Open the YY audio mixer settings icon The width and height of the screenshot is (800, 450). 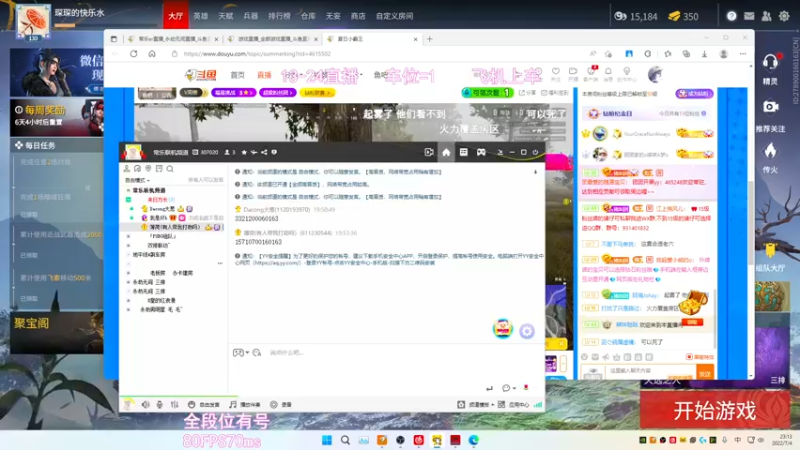click(x=174, y=404)
